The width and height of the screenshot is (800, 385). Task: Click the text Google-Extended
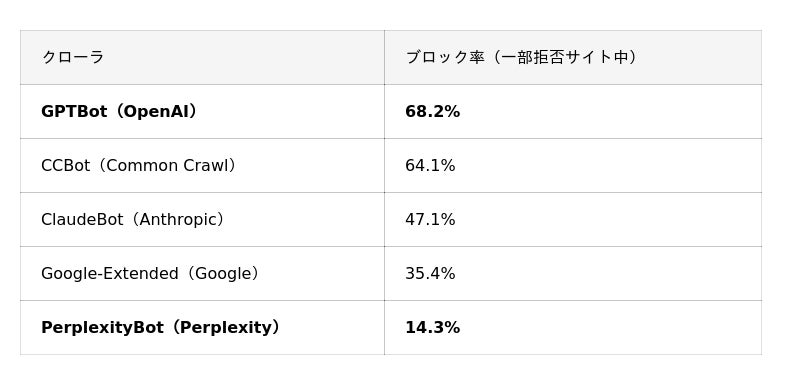(109, 274)
